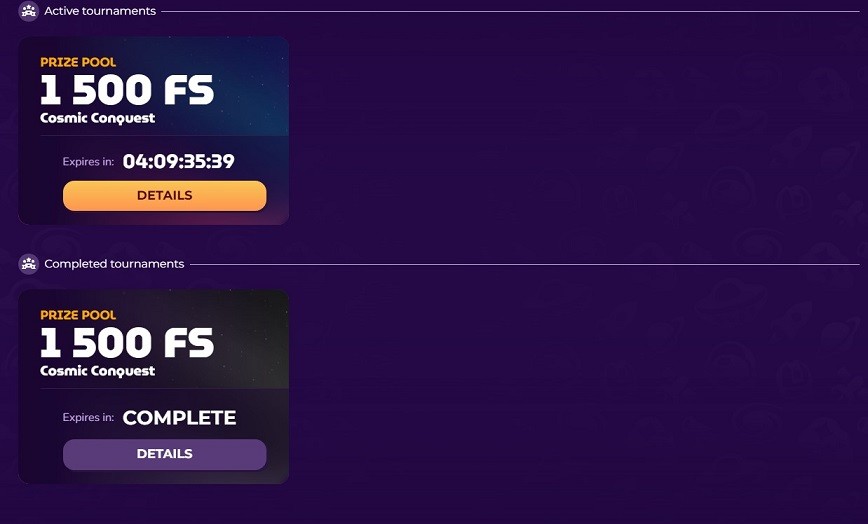Click the divider line beside Completed tournaments
The width and height of the screenshot is (868, 524).
point(525,264)
